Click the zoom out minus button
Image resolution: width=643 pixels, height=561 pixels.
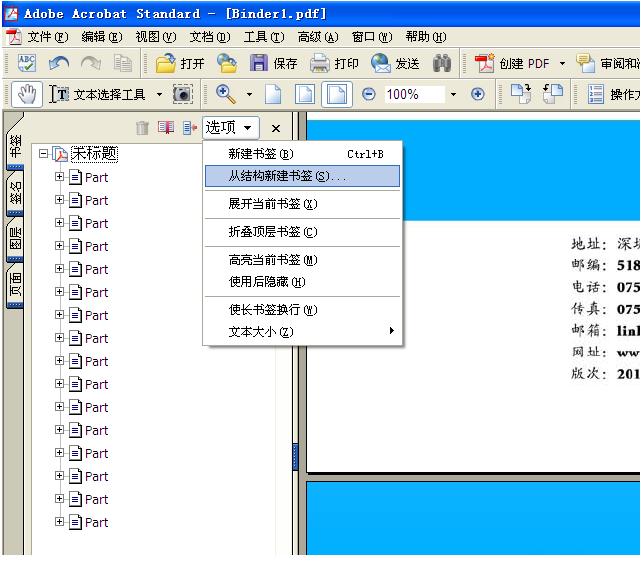[x=368, y=94]
